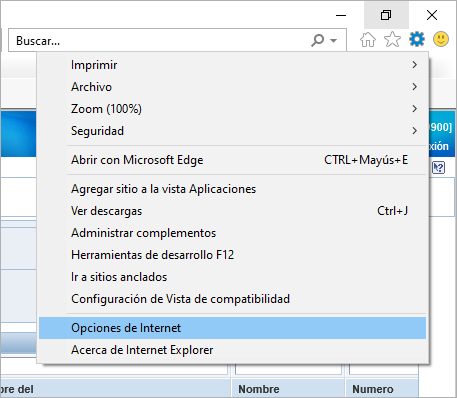
Task: Click the magnifying glass search icon
Action: tap(318, 40)
